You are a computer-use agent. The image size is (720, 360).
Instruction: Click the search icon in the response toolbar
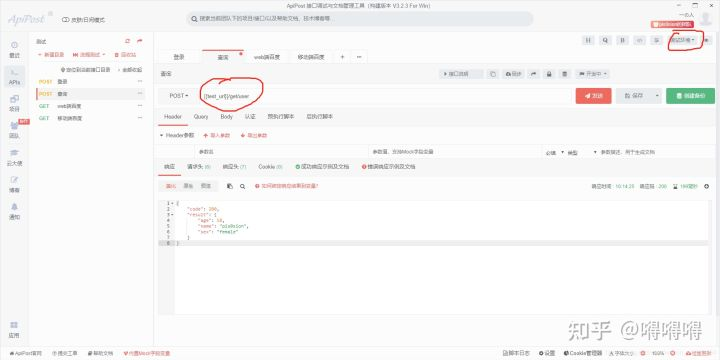coord(242,186)
